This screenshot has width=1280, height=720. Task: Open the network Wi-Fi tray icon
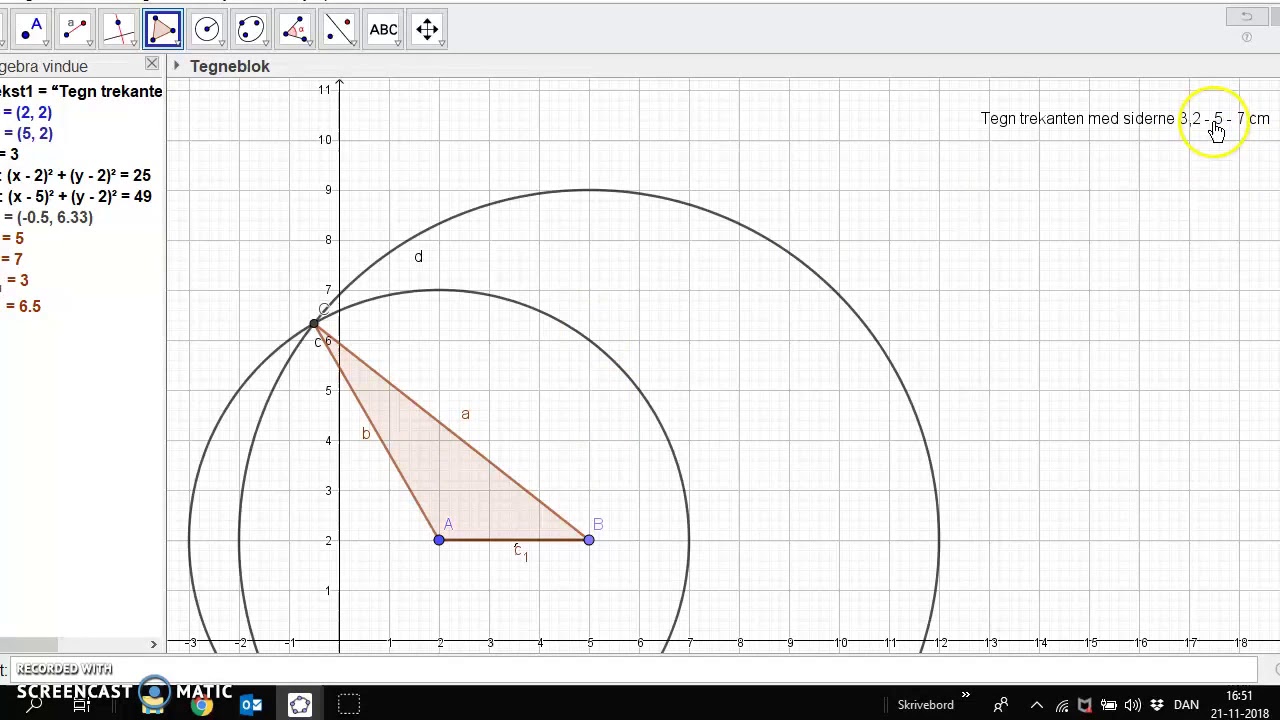click(x=1062, y=705)
